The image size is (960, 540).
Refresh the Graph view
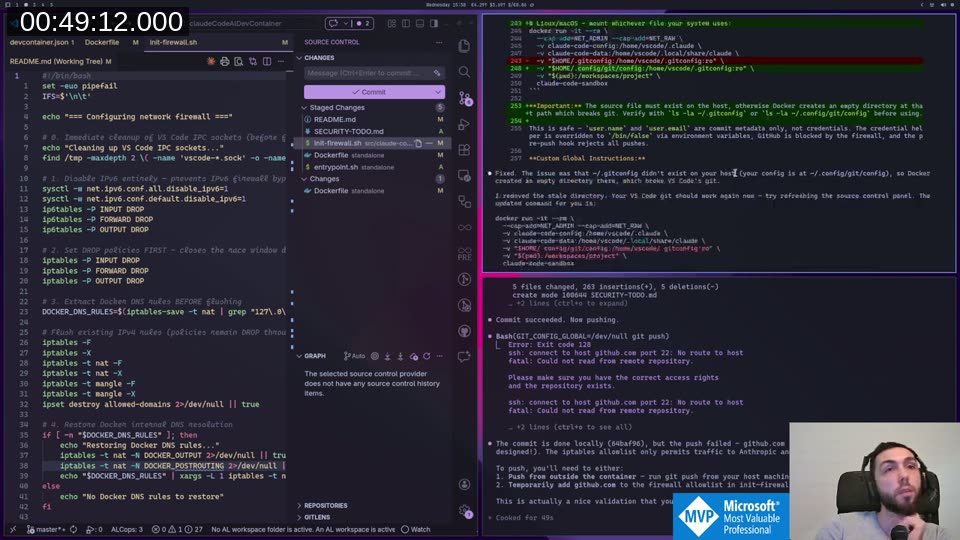(427, 356)
